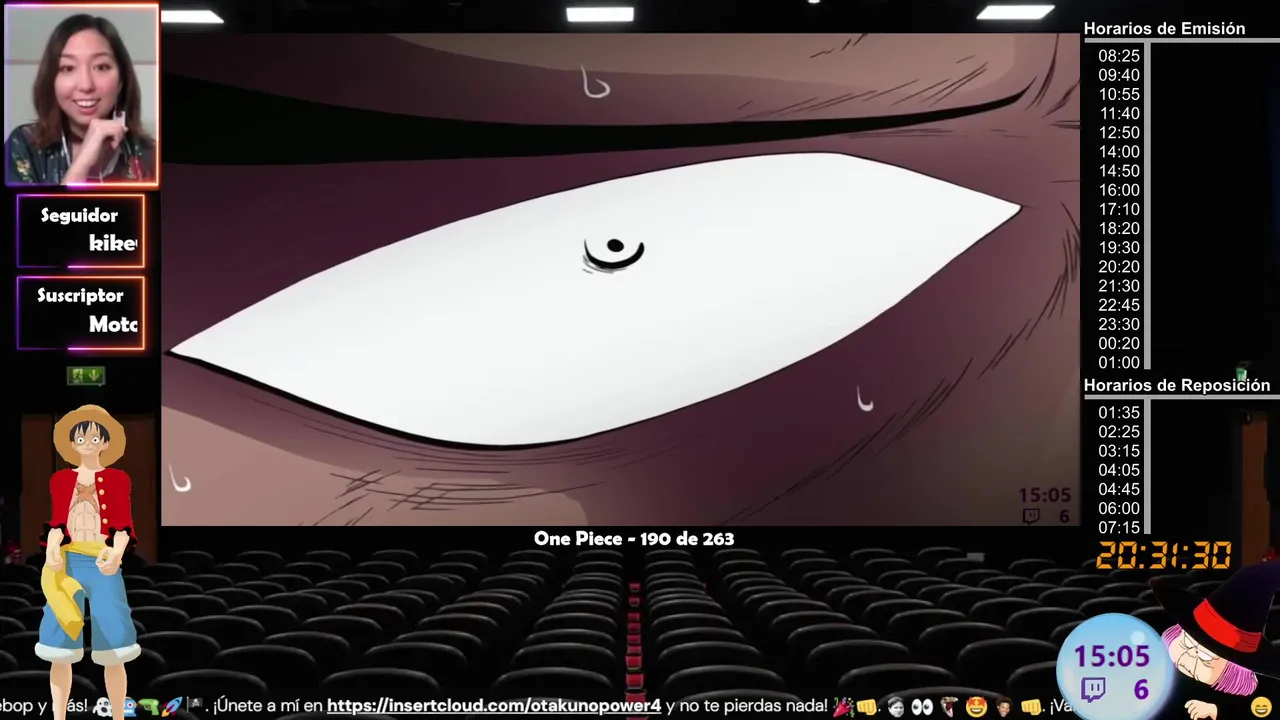This screenshot has width=1280, height=720.
Task: Select the 07:15 rerun time
Action: [x=1119, y=527]
